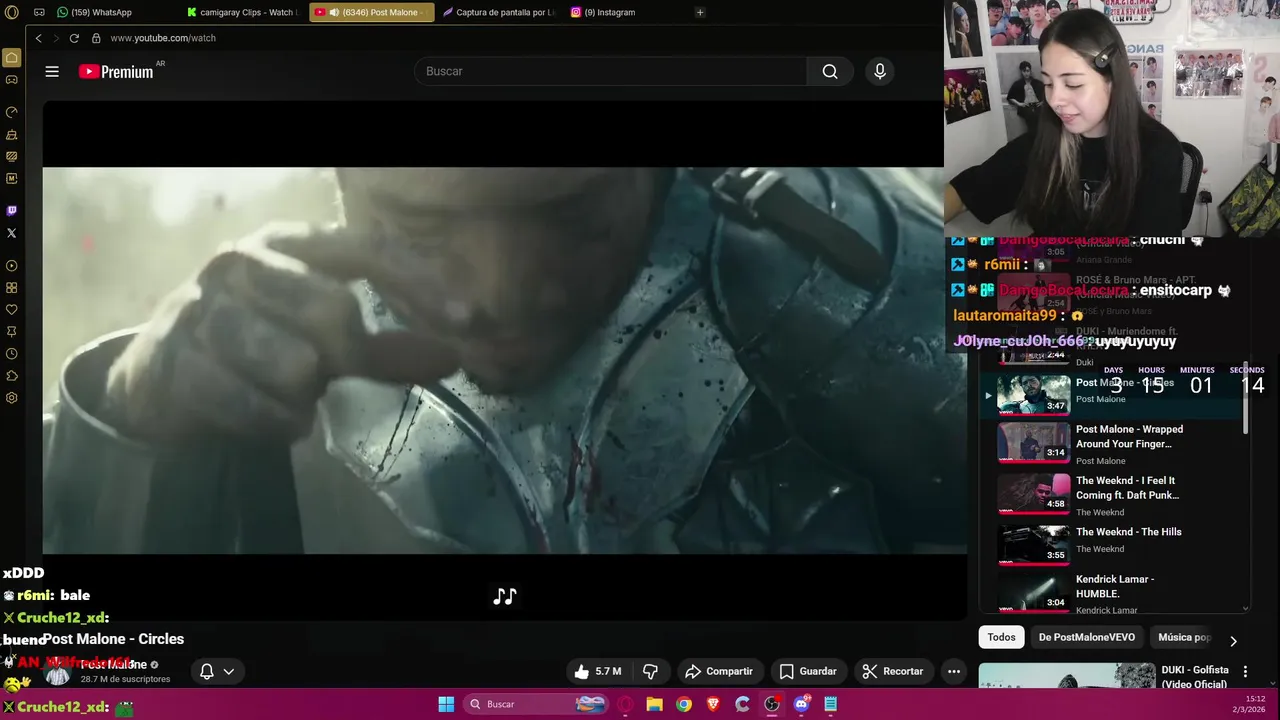Switch to the Instagram browser tab
Image resolution: width=1280 pixels, height=720 pixels.
coord(625,12)
